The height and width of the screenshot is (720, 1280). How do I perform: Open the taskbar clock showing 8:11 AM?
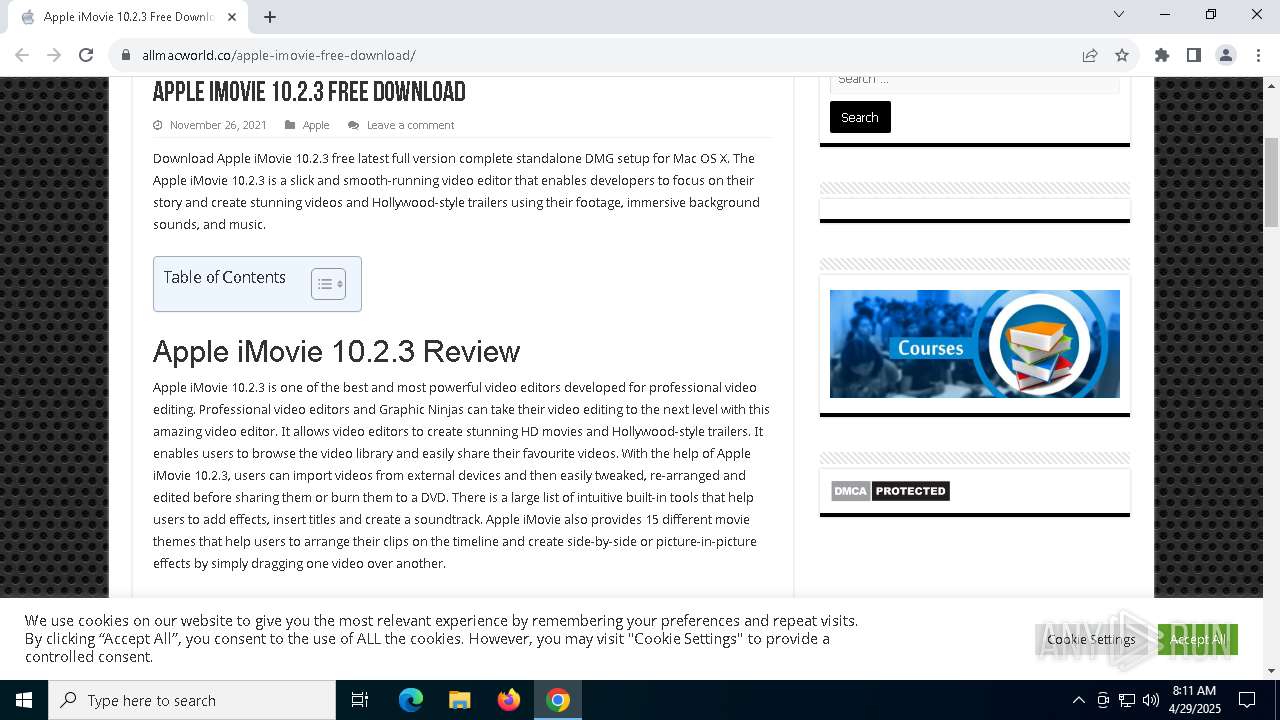[1194, 700]
